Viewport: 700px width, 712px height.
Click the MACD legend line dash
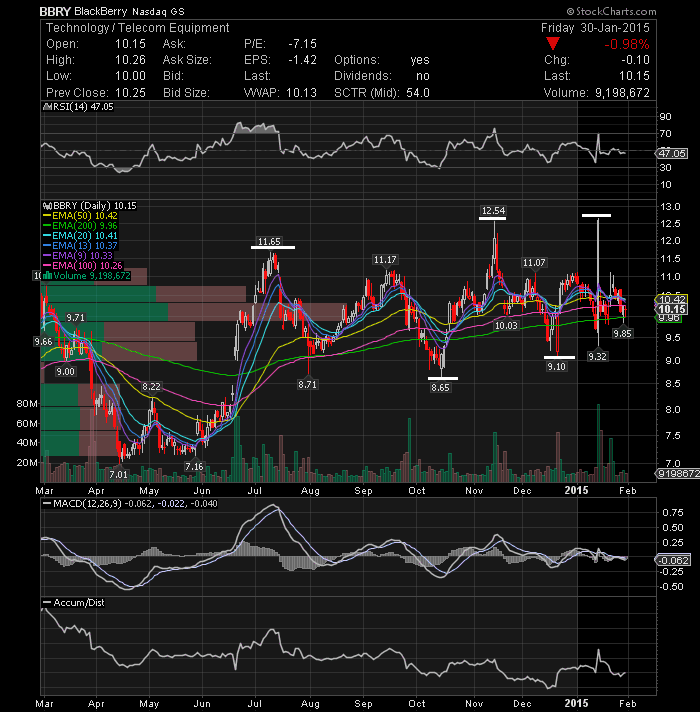(47, 504)
